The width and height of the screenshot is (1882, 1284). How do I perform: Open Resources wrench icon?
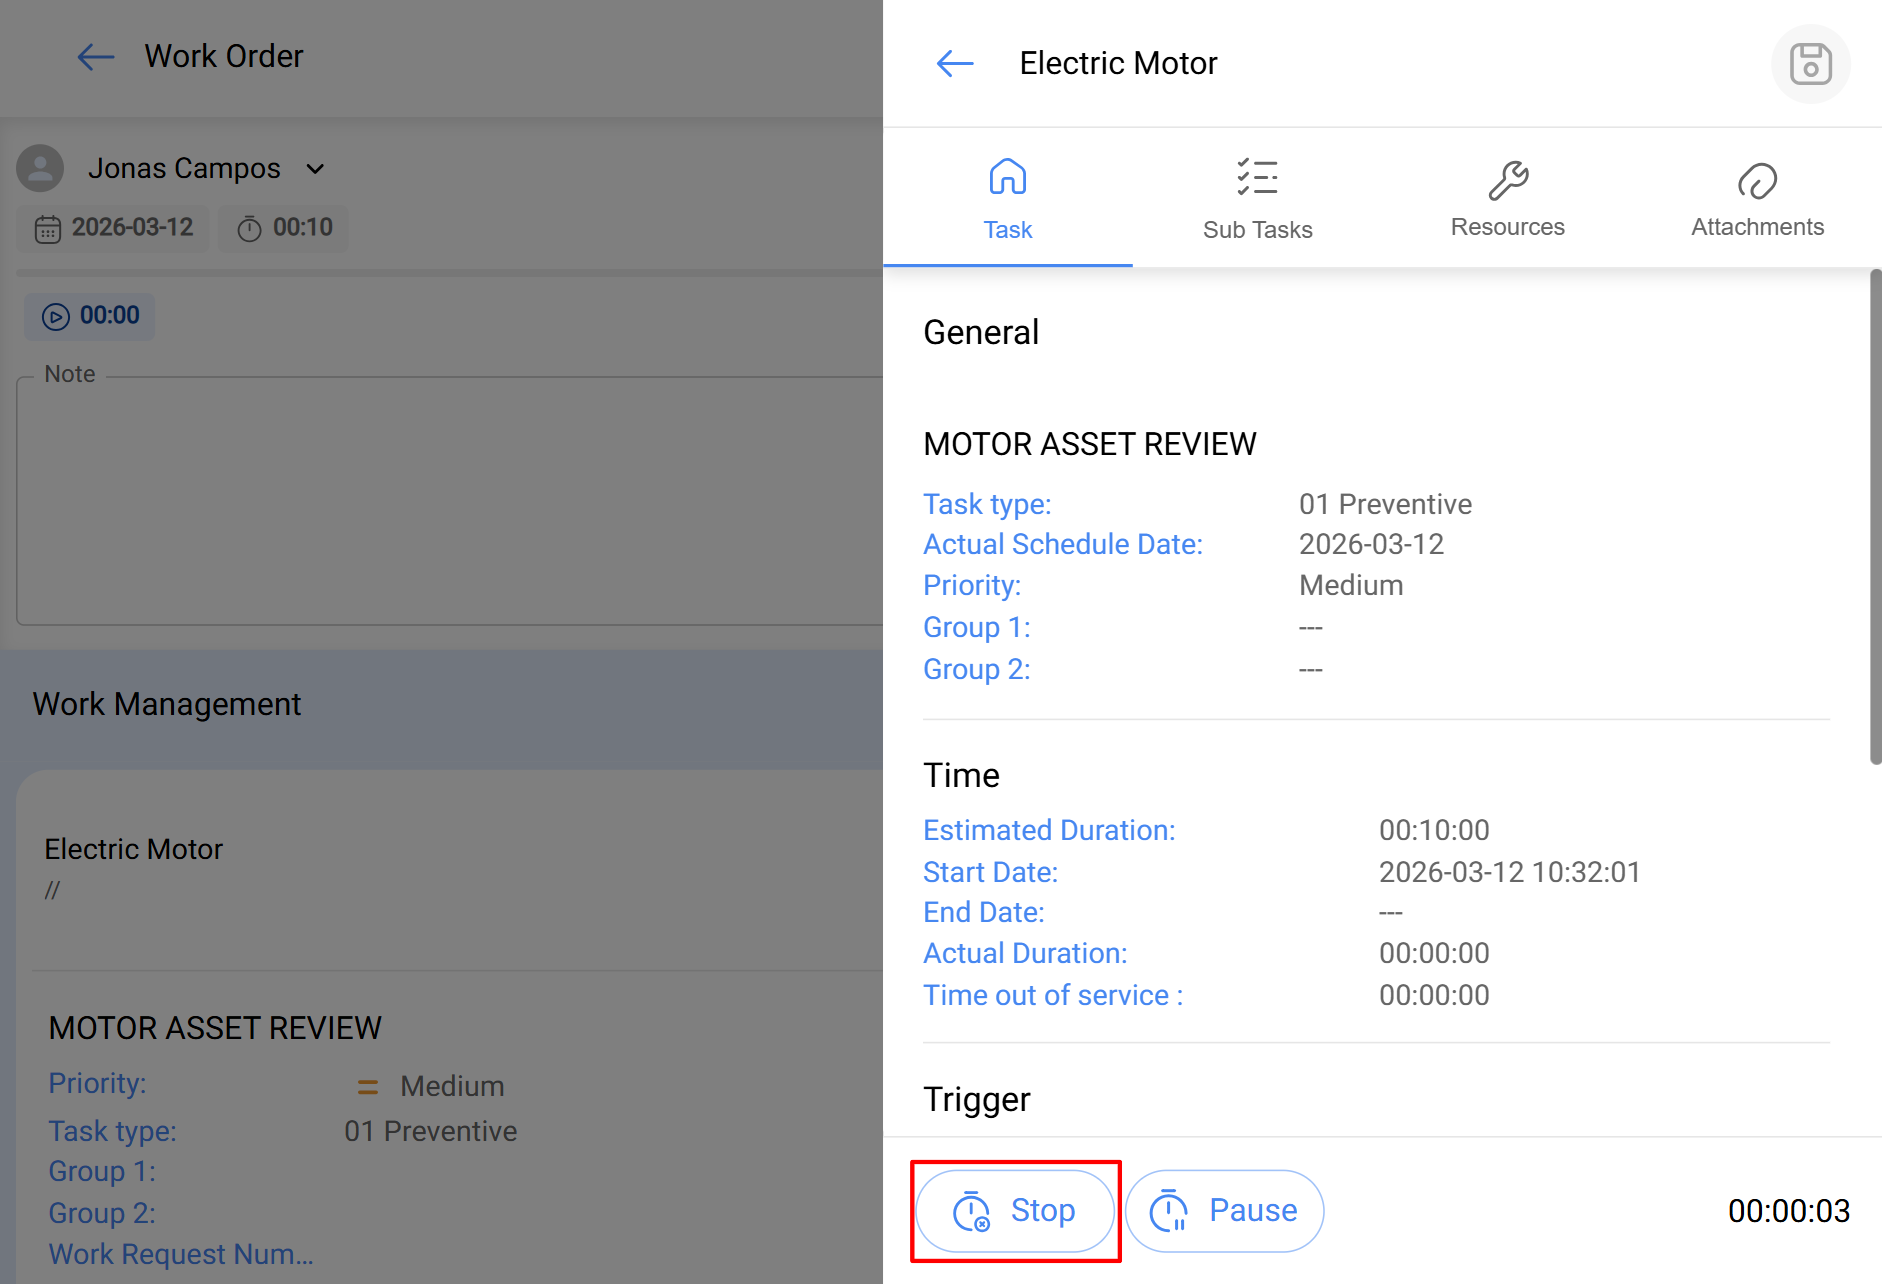[x=1507, y=180]
